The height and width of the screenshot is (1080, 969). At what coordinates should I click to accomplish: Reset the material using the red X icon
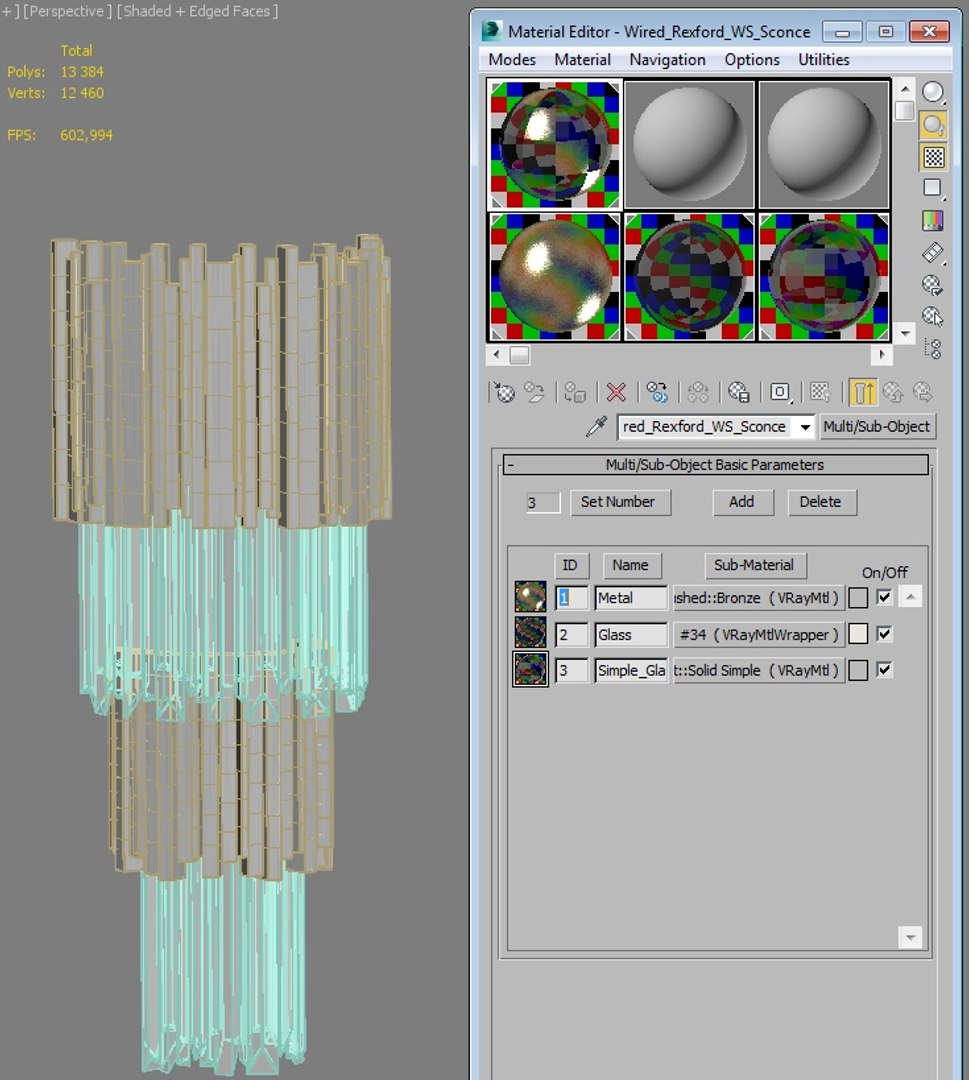pos(616,393)
